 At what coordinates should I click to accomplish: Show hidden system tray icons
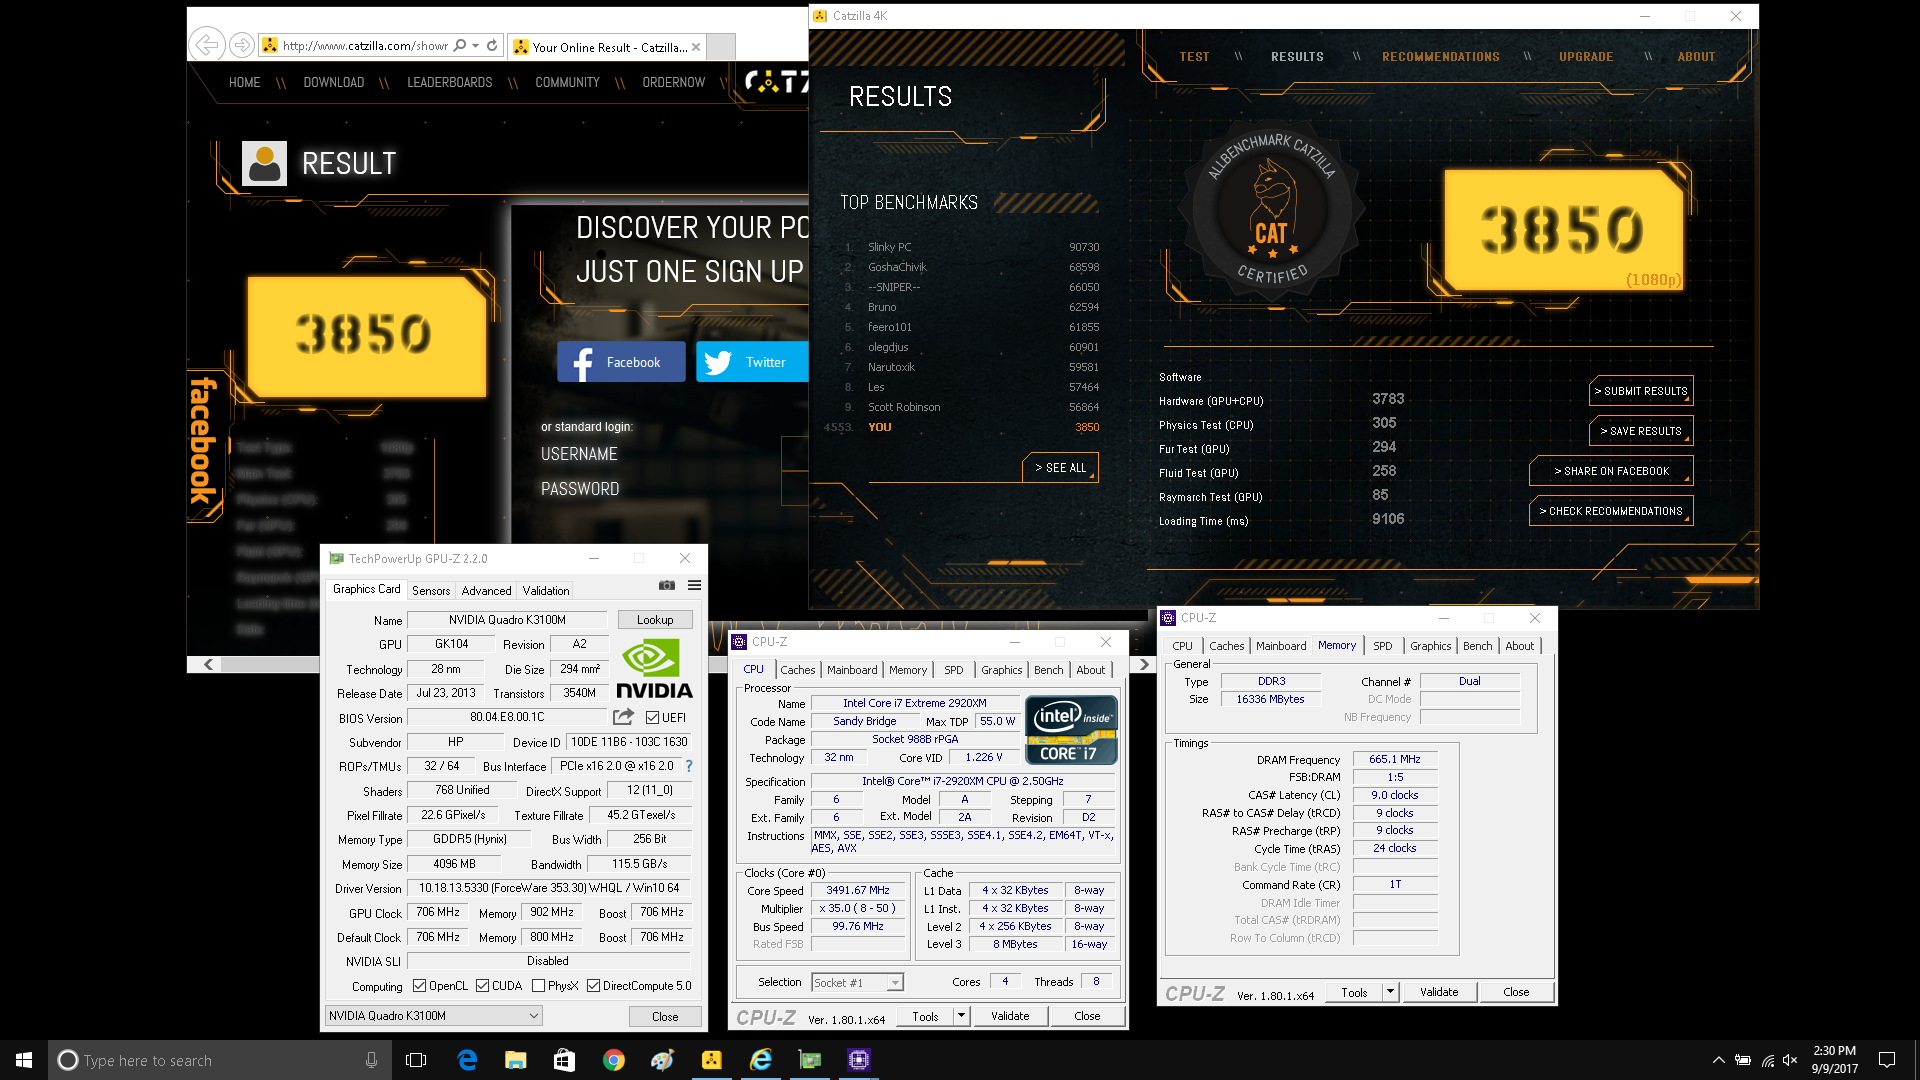pyautogui.click(x=1718, y=1060)
